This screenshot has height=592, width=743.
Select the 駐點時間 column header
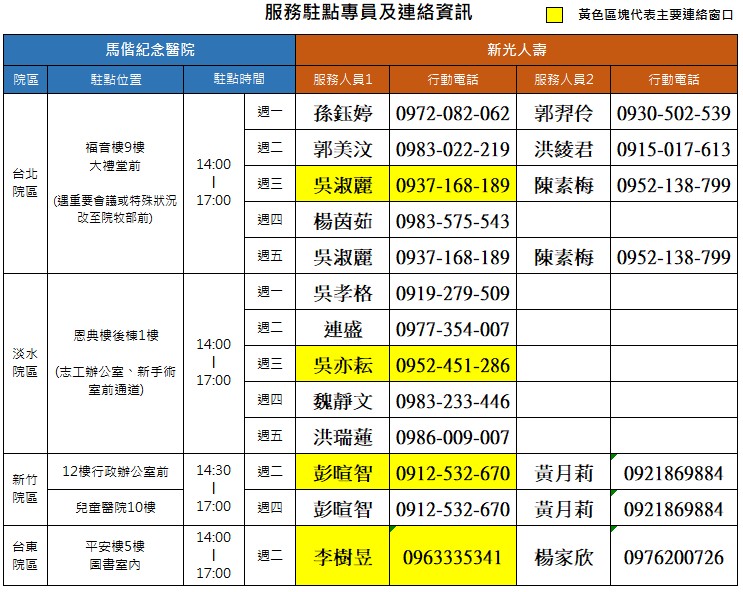tap(239, 79)
